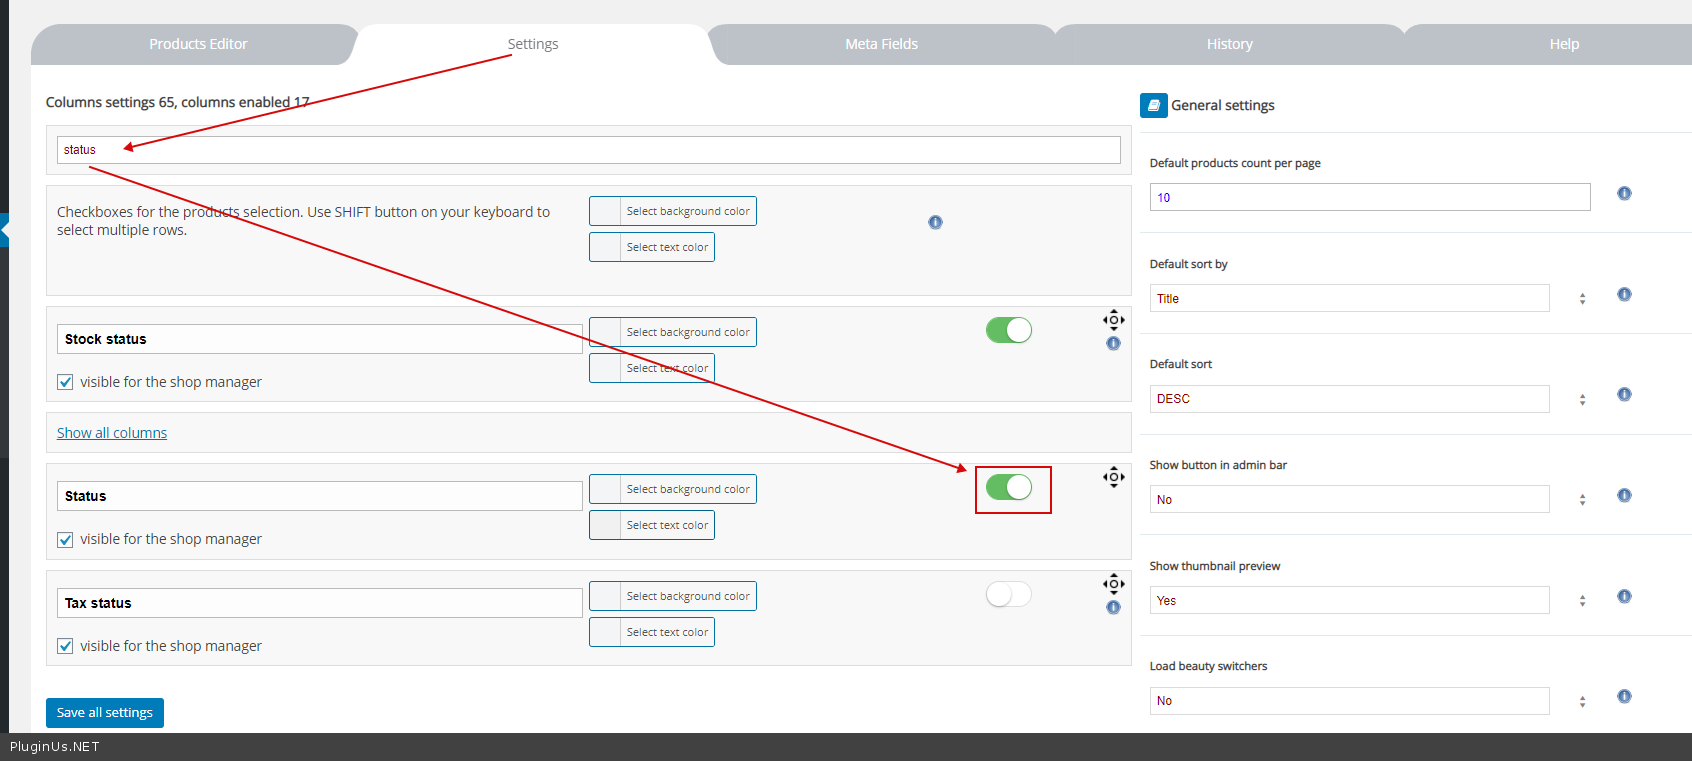Image resolution: width=1692 pixels, height=761 pixels.
Task: Switch to the Products Editor tab
Action: (198, 44)
